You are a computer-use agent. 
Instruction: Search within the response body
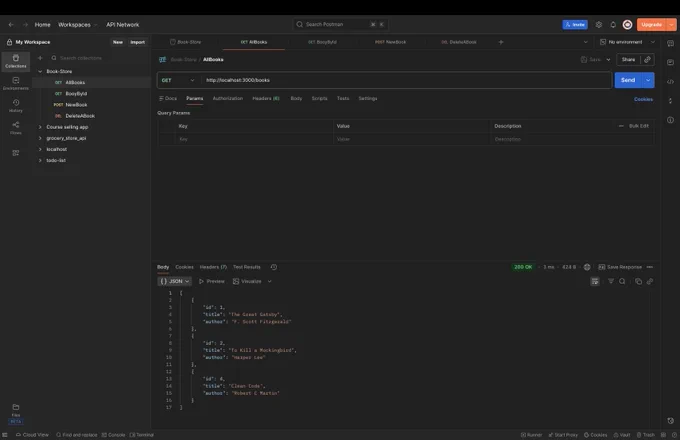point(622,281)
